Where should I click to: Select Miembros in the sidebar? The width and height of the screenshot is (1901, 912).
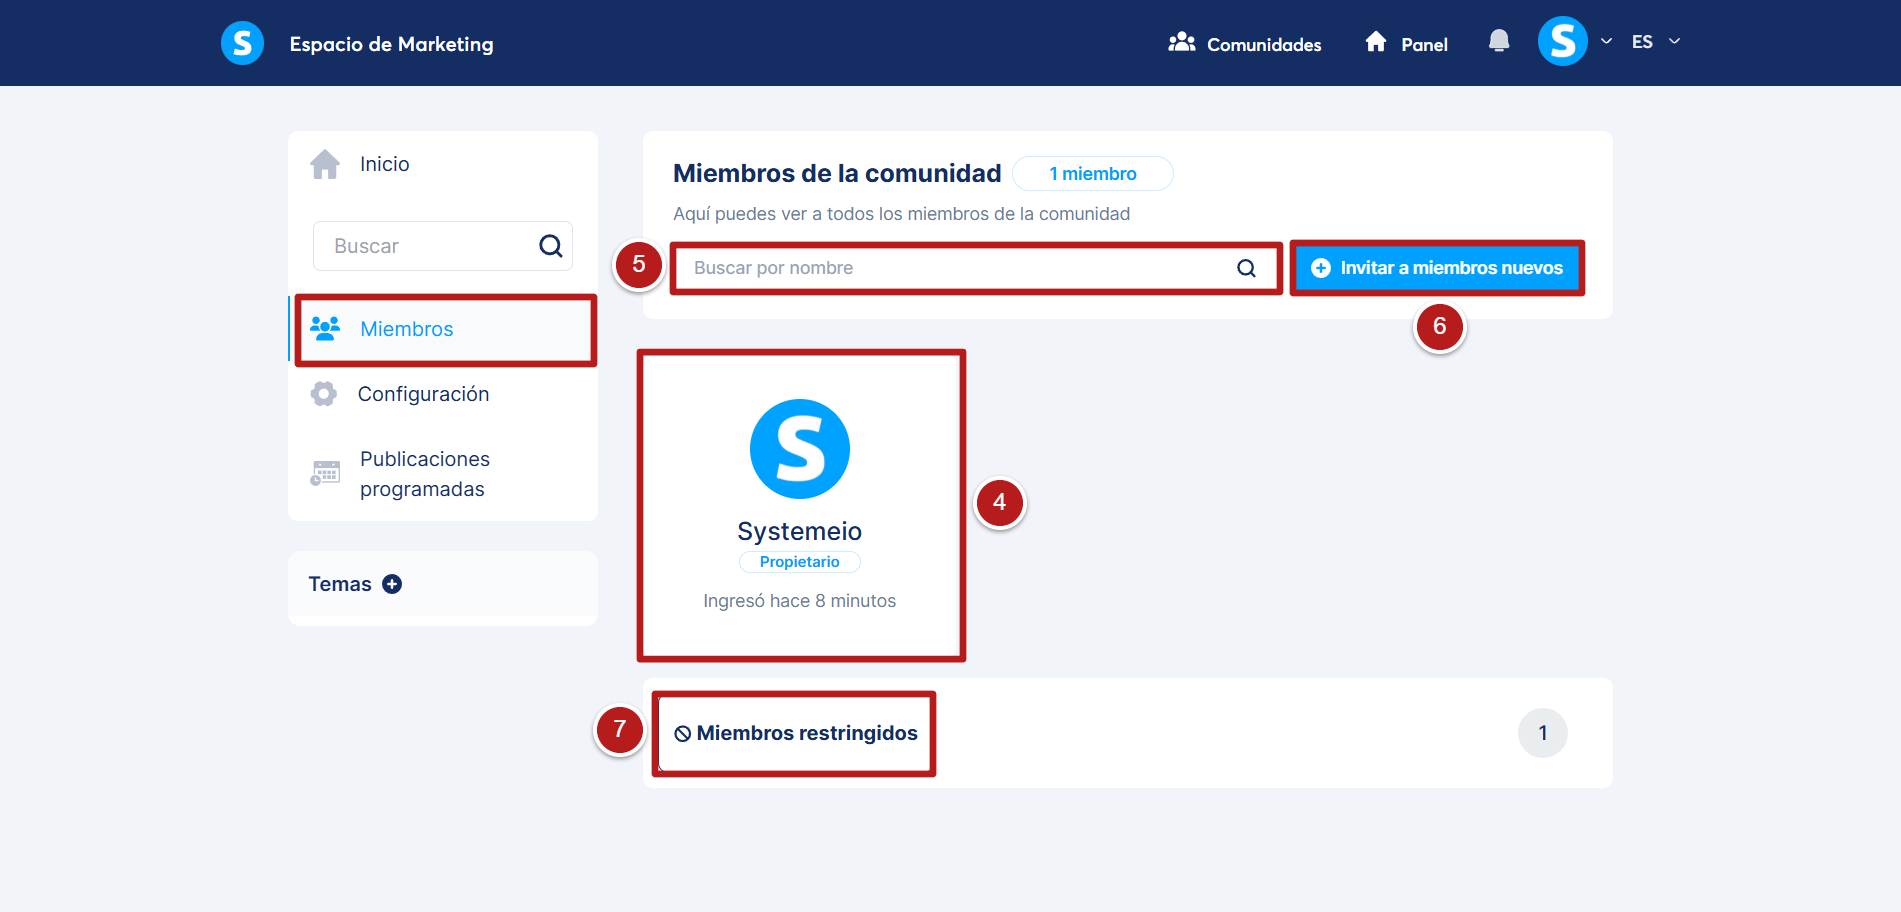tap(443, 329)
